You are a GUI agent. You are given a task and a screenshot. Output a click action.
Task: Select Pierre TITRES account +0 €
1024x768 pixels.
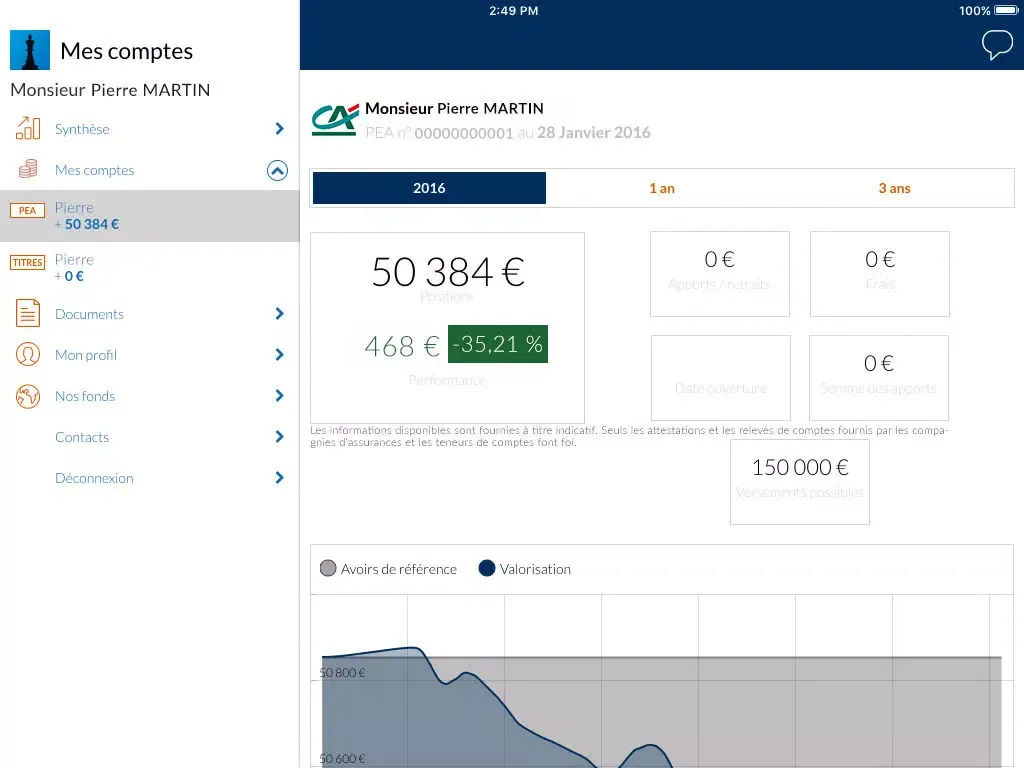pos(150,268)
